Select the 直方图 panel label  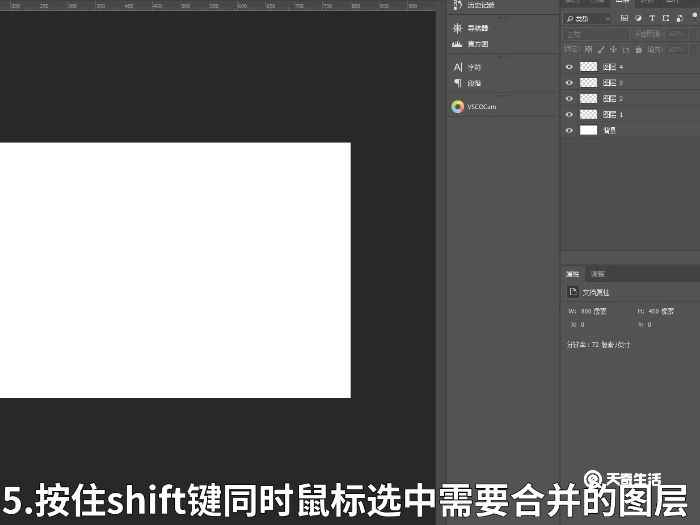[x=478, y=44]
